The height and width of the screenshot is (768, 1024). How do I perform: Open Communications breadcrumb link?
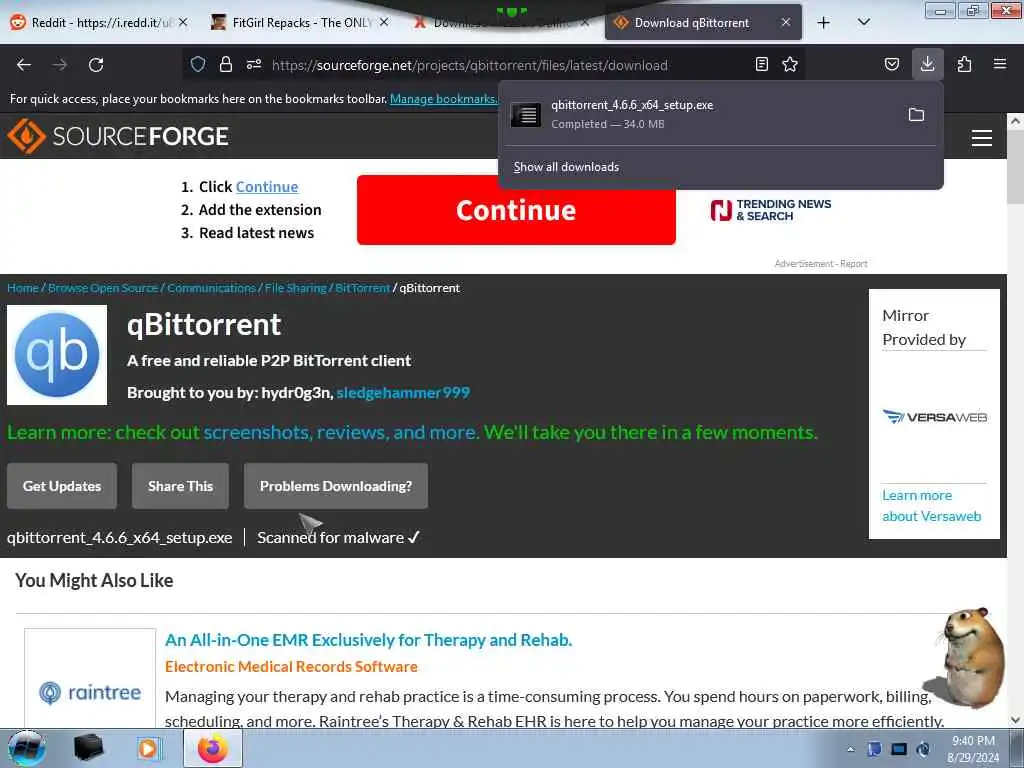click(211, 288)
